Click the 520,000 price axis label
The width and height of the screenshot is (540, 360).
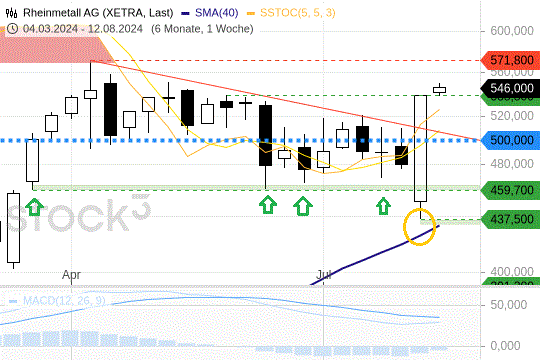(x=512, y=116)
